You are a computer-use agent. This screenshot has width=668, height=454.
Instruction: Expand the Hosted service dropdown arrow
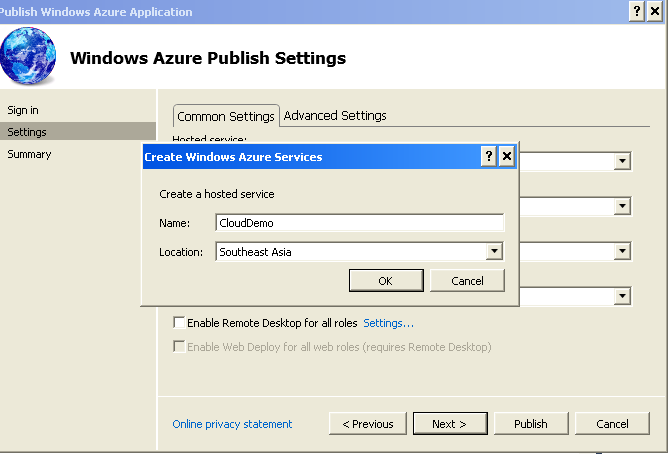(622, 161)
